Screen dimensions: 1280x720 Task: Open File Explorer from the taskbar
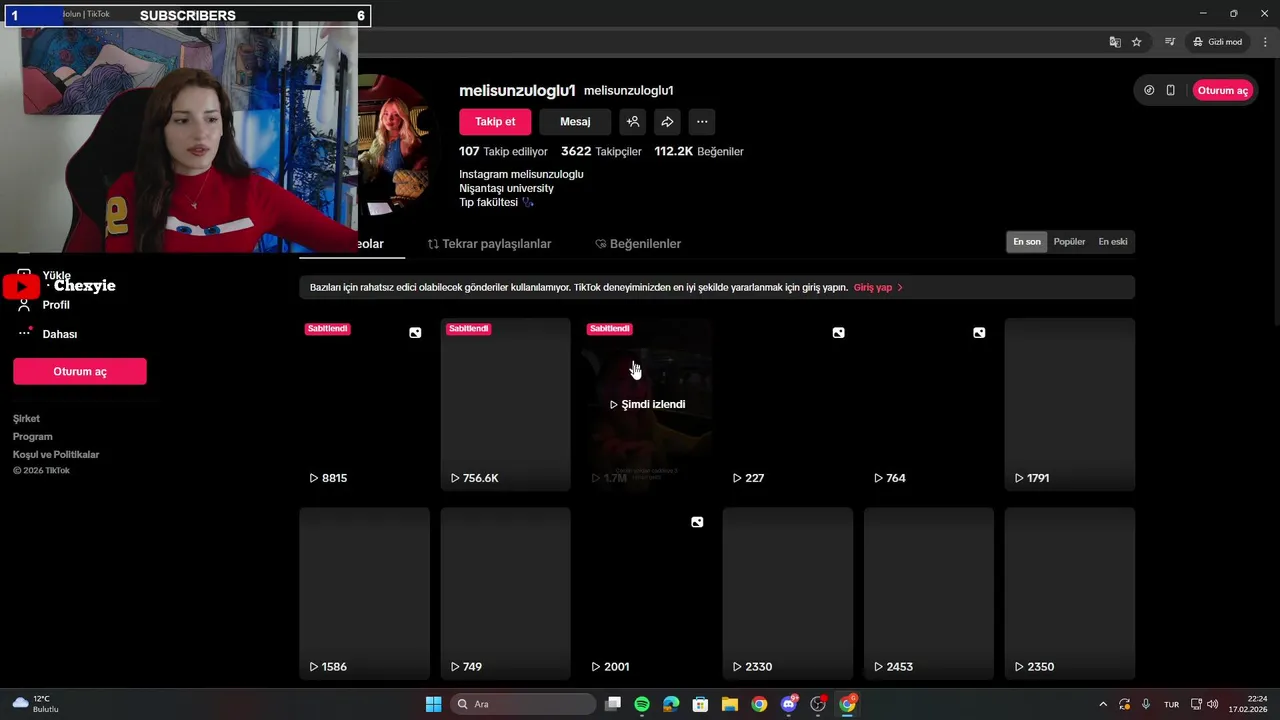730,704
